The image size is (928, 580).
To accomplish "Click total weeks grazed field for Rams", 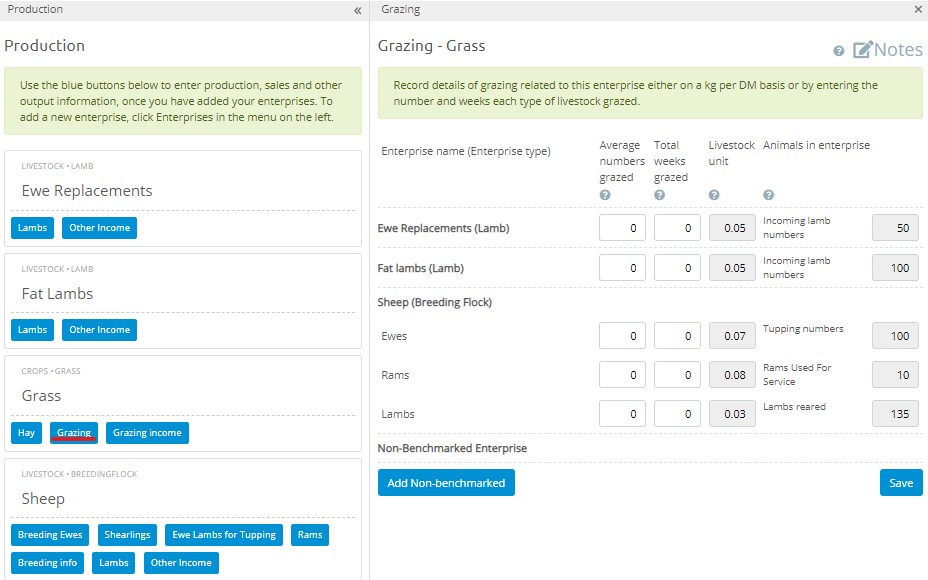I will (677, 375).
